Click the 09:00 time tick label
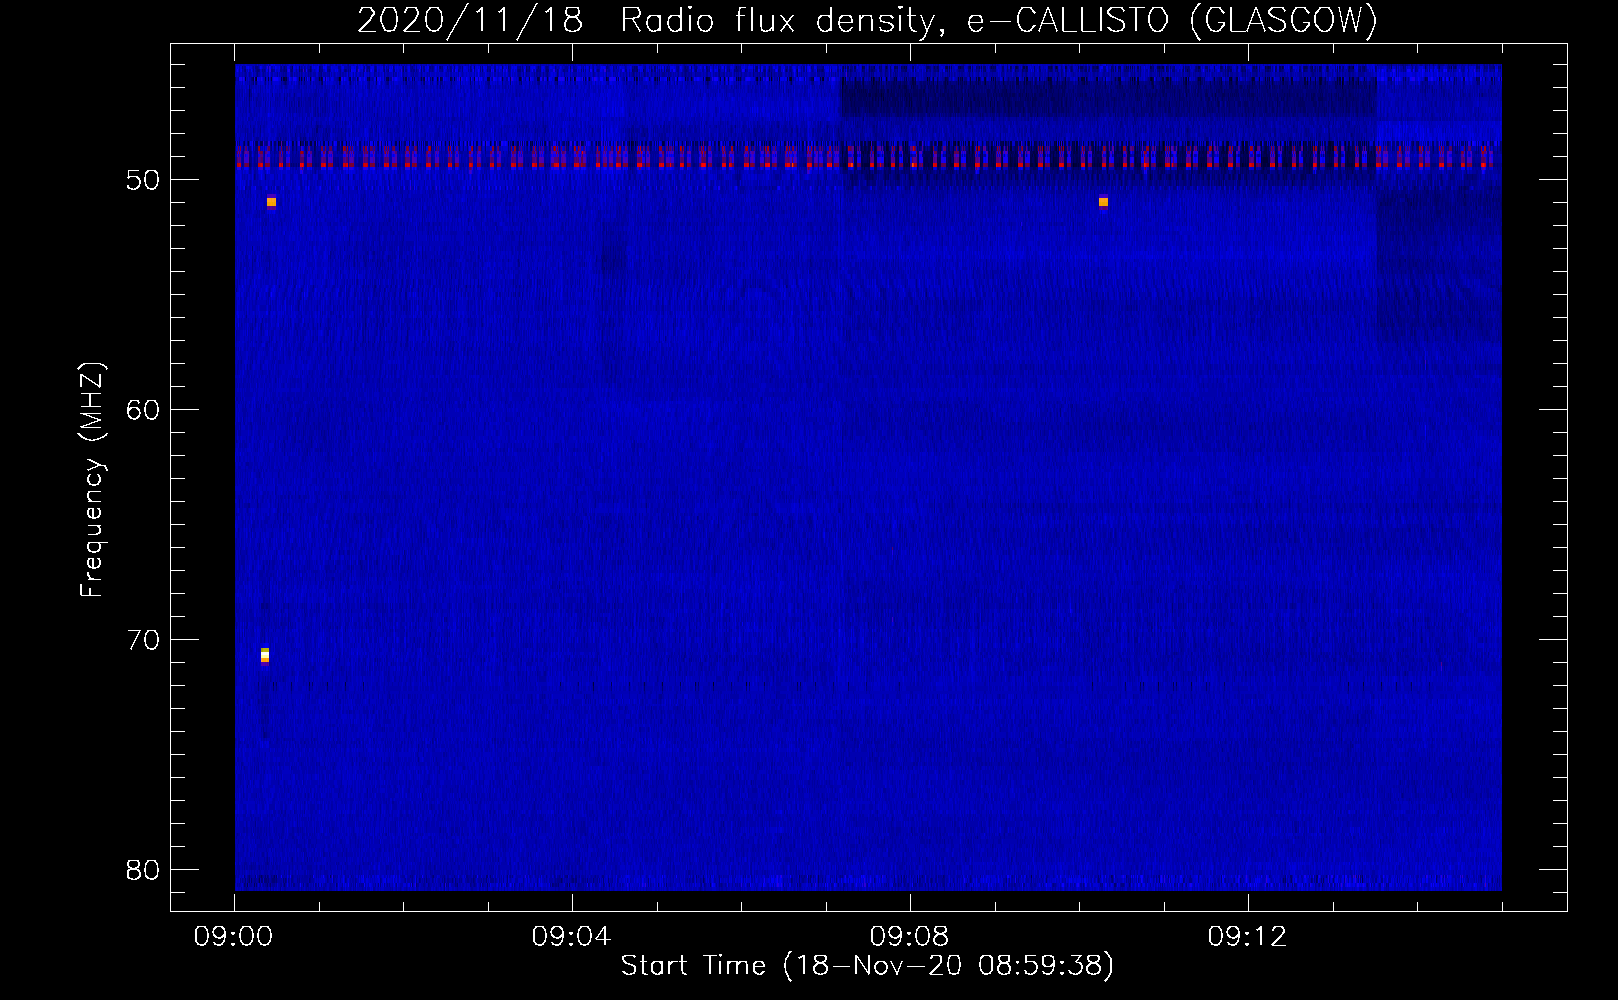The image size is (1618, 1000). tap(233, 937)
